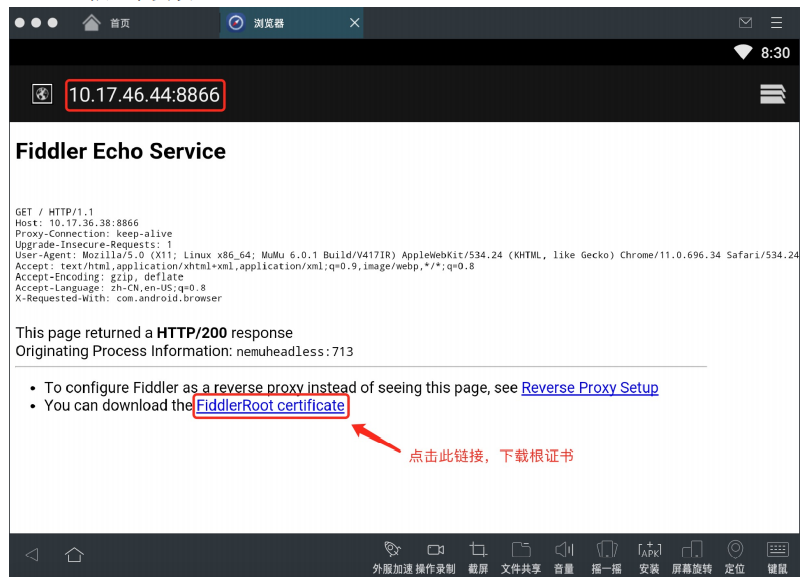The width and height of the screenshot is (812, 584).
Task: Close the 浏览器 tab
Action: coord(354,23)
